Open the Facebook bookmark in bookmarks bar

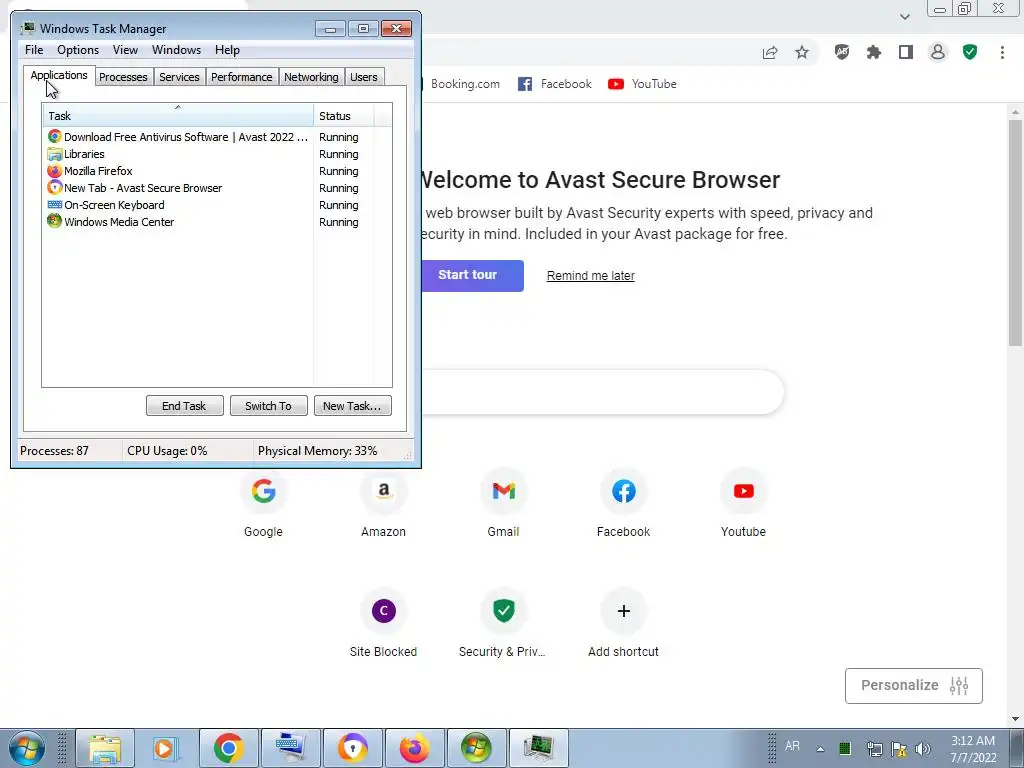(554, 84)
